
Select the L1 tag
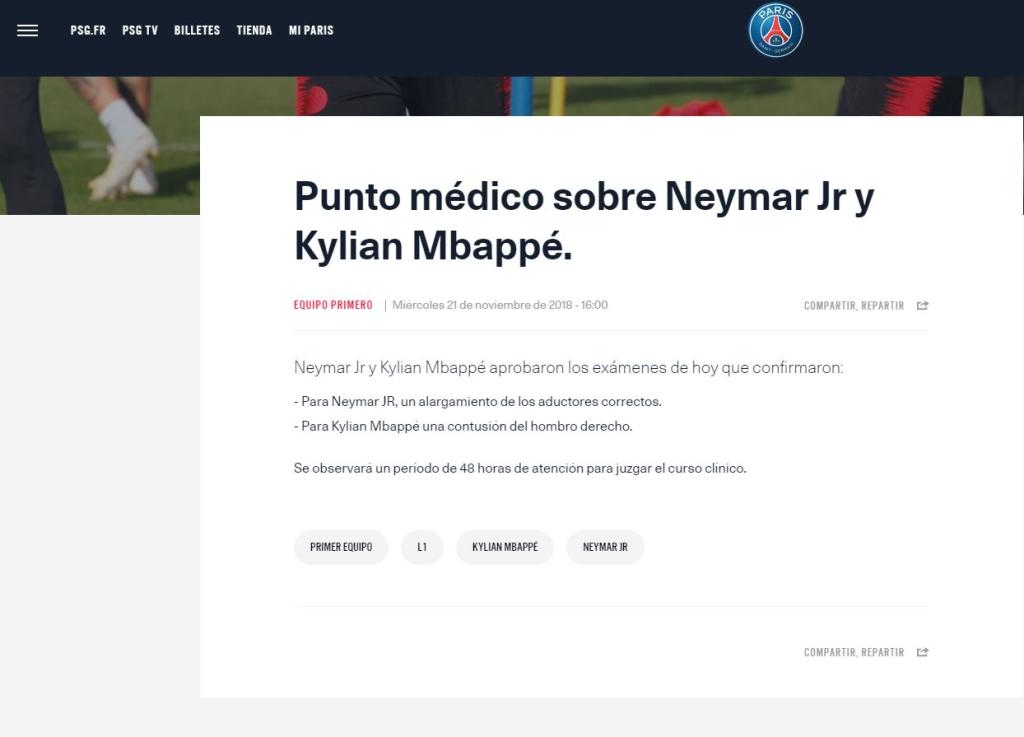pos(422,547)
